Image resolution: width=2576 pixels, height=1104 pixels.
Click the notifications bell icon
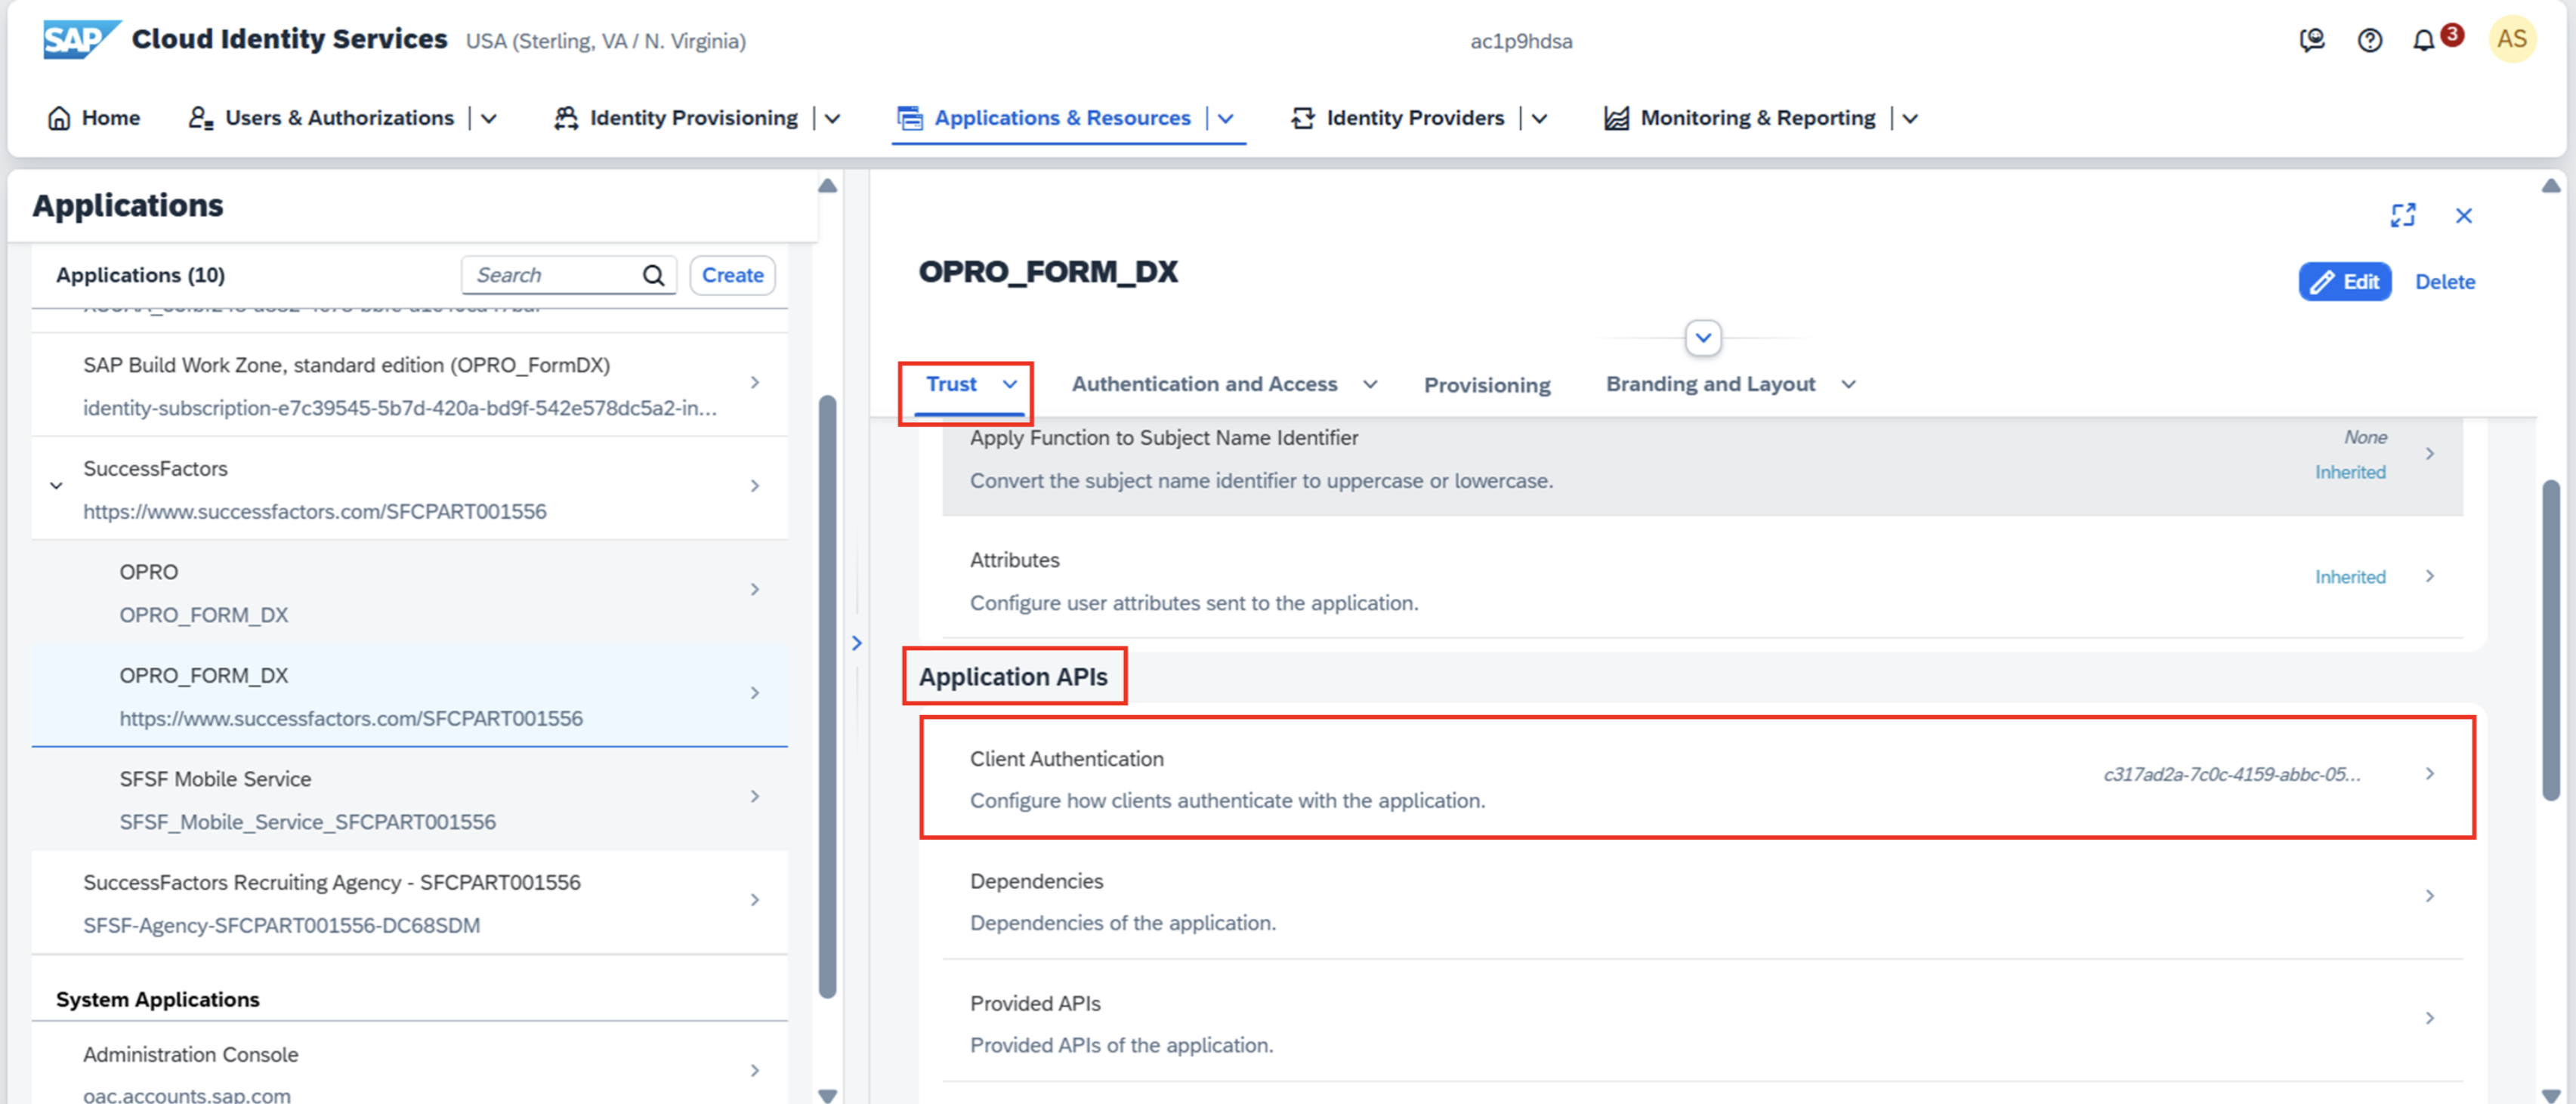coord(2423,41)
